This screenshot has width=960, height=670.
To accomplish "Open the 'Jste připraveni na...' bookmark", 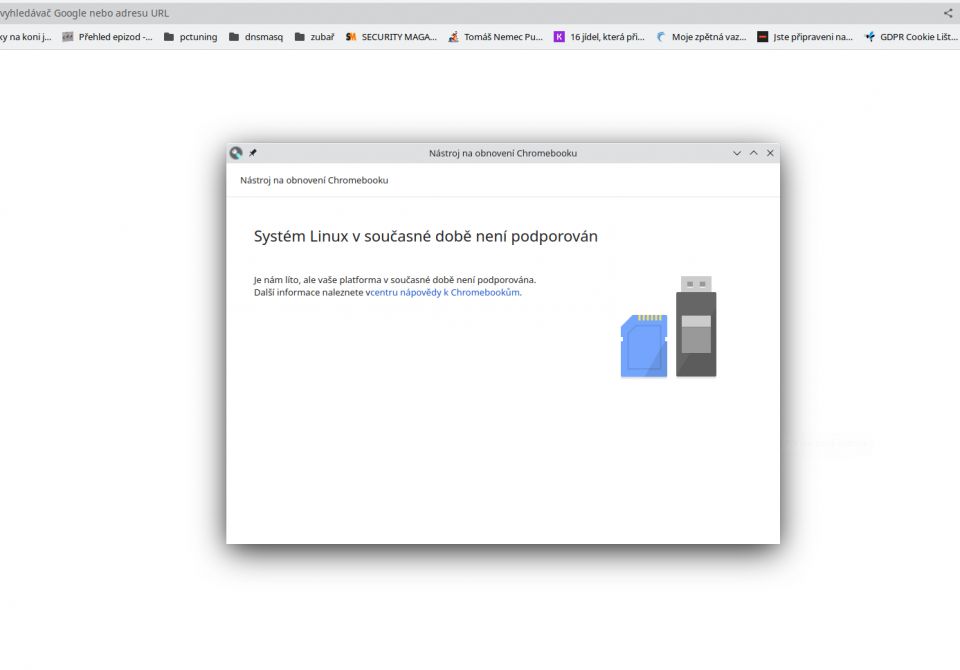I will 805,37.
